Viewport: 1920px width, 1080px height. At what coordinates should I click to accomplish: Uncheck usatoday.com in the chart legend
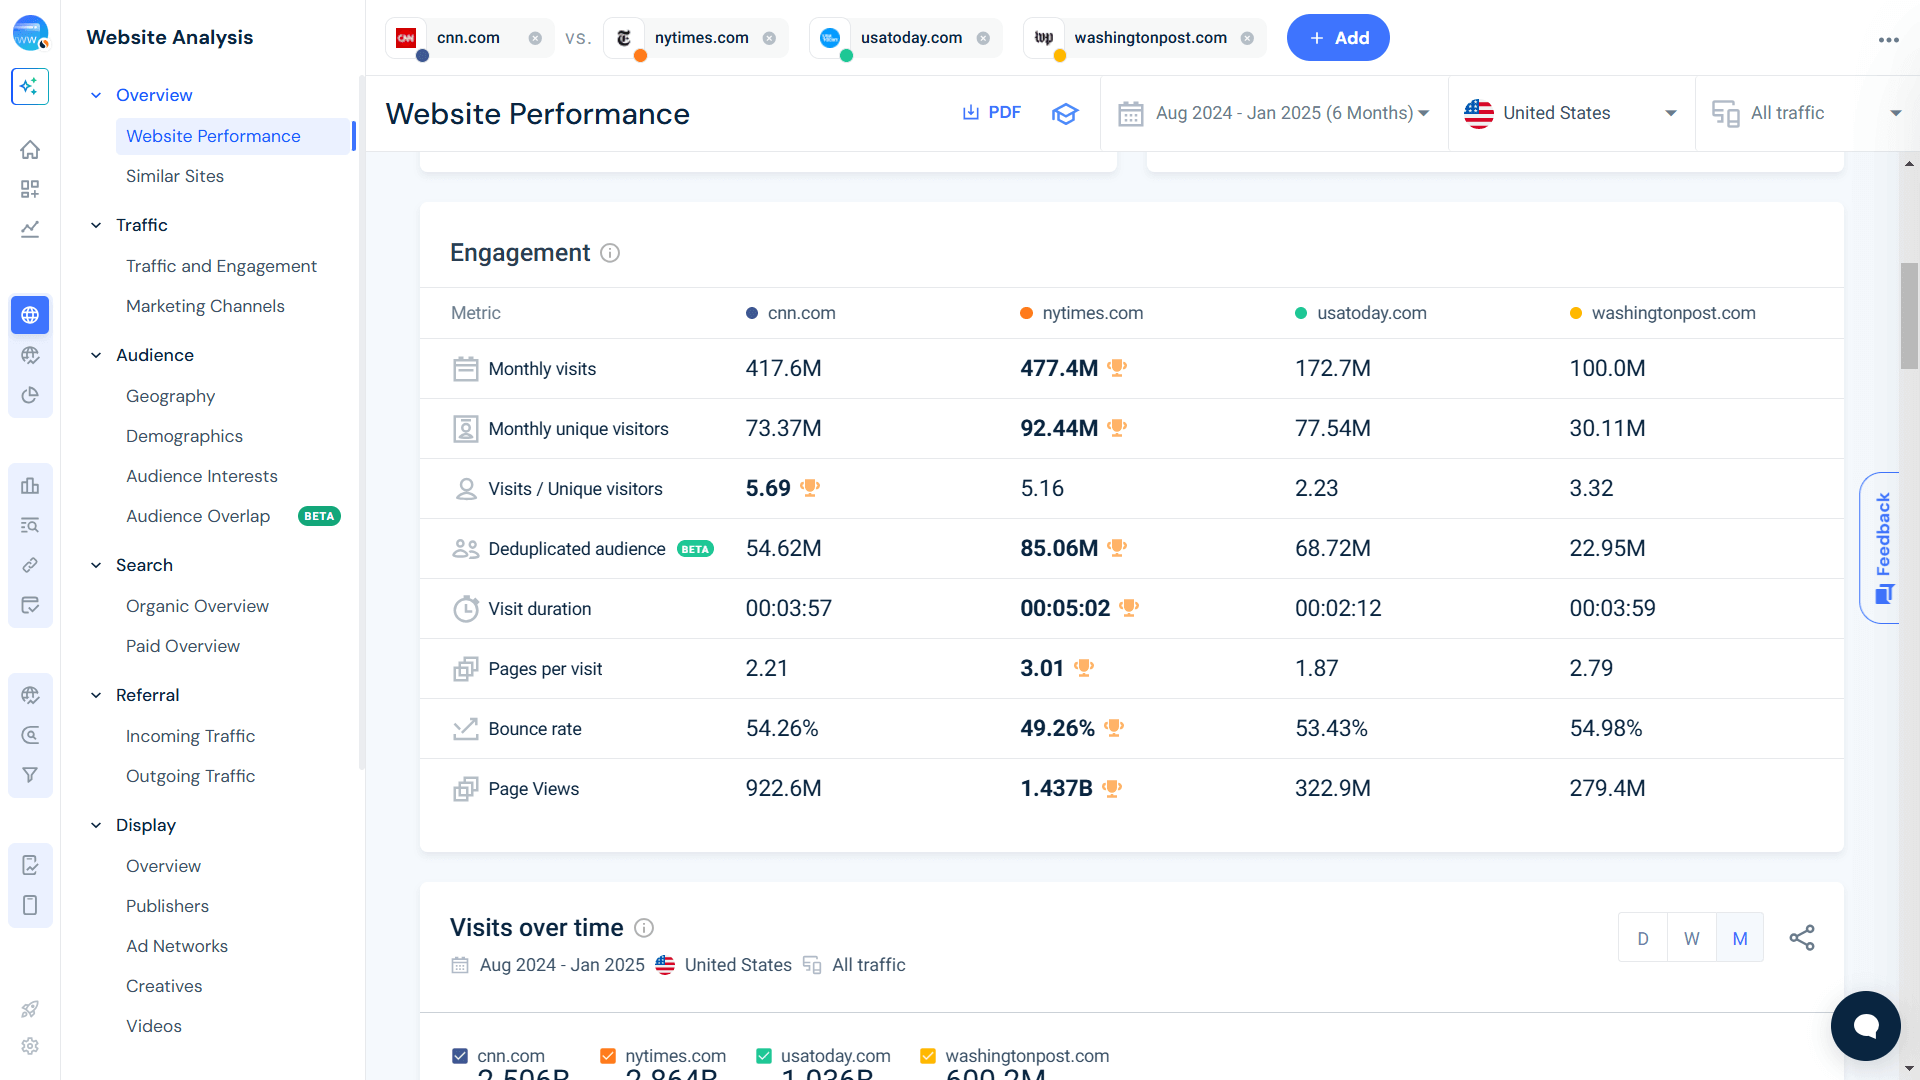pos(764,1056)
